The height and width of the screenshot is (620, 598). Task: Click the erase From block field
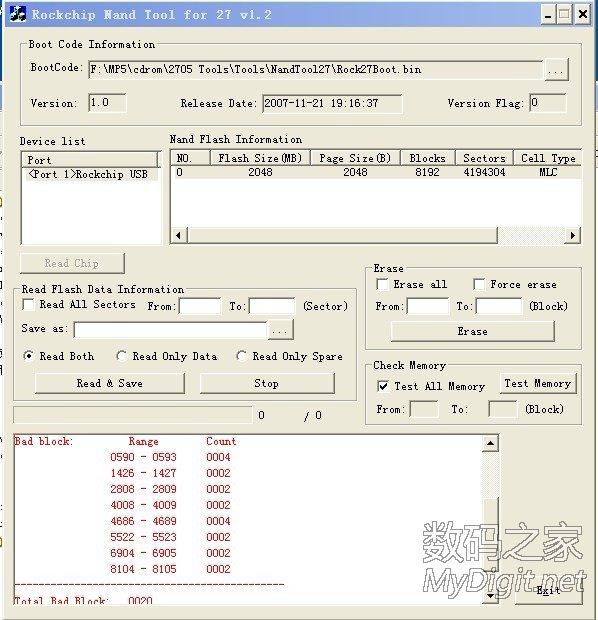(x=428, y=306)
